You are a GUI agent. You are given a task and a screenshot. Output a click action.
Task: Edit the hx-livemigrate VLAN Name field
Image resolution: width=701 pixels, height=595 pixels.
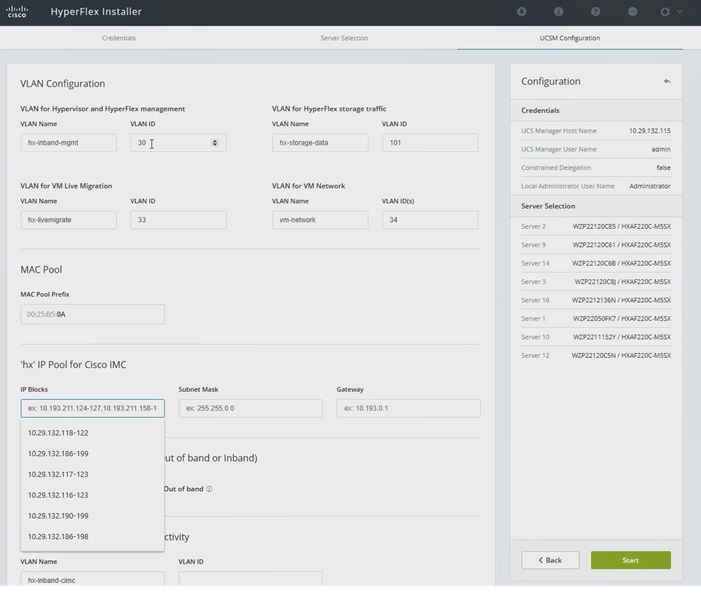68,220
